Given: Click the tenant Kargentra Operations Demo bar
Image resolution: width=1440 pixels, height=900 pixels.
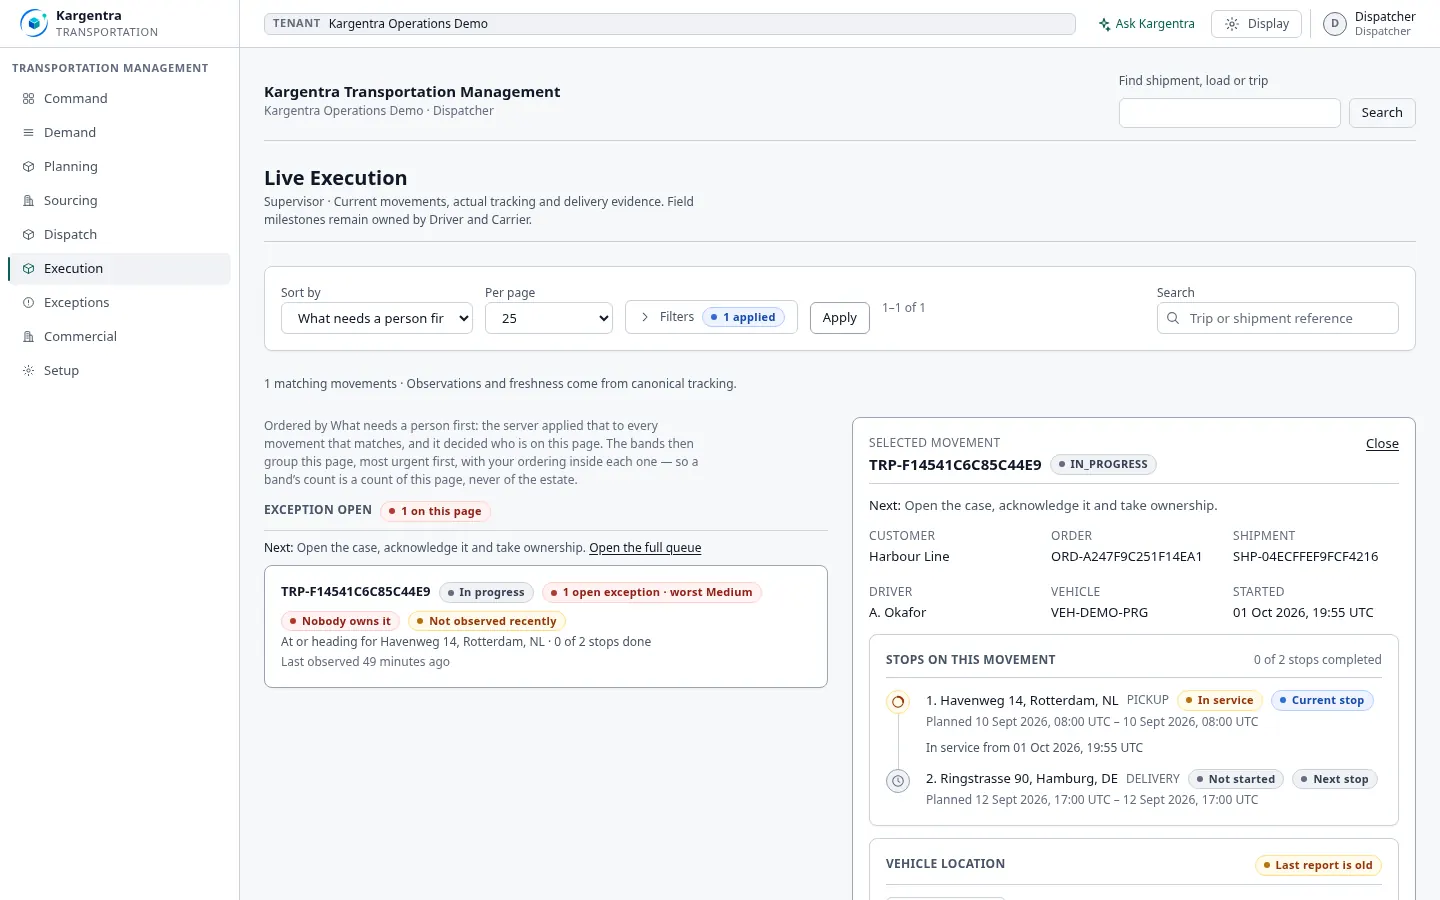Looking at the screenshot, I should pyautogui.click(x=670, y=24).
